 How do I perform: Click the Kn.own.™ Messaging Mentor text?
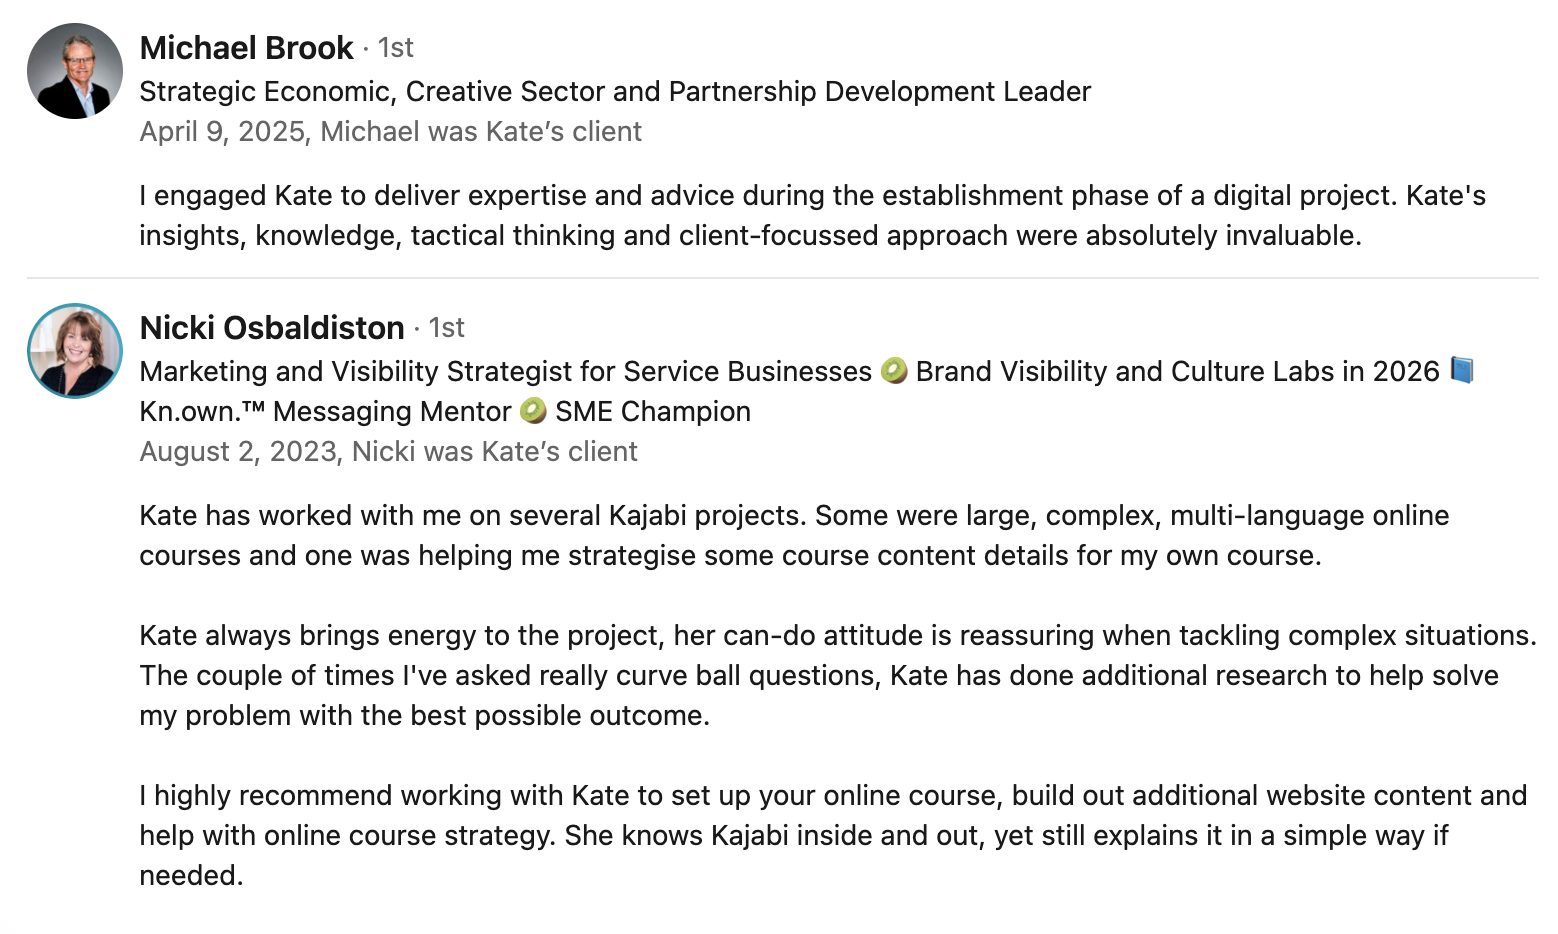[x=325, y=411]
